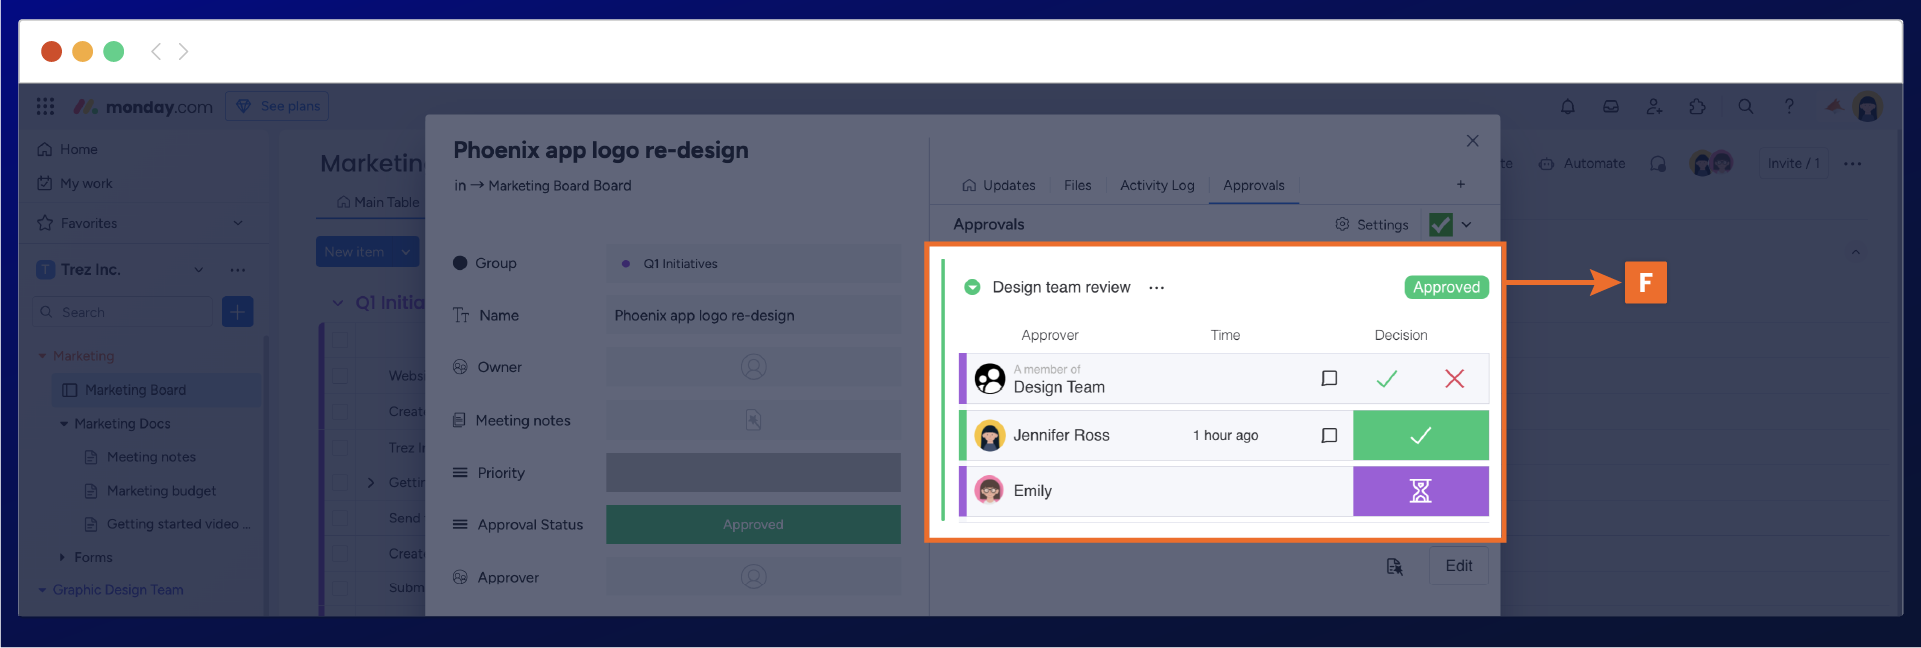Click the green checkmark approve icon for Design Team

click(1386, 379)
